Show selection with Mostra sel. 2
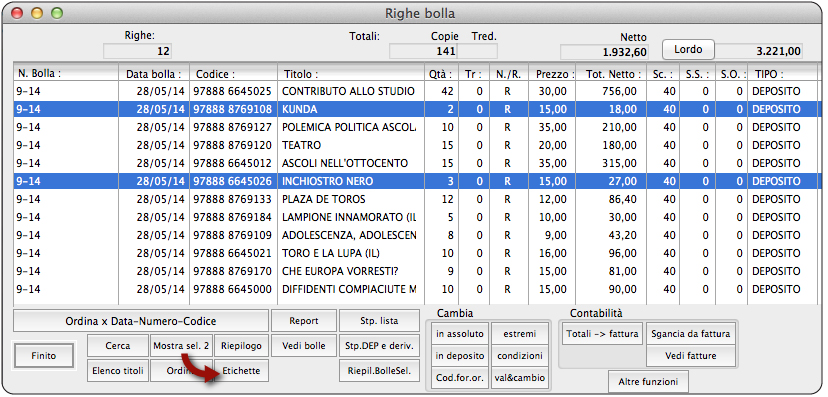This screenshot has width=828, height=397. pos(182,346)
